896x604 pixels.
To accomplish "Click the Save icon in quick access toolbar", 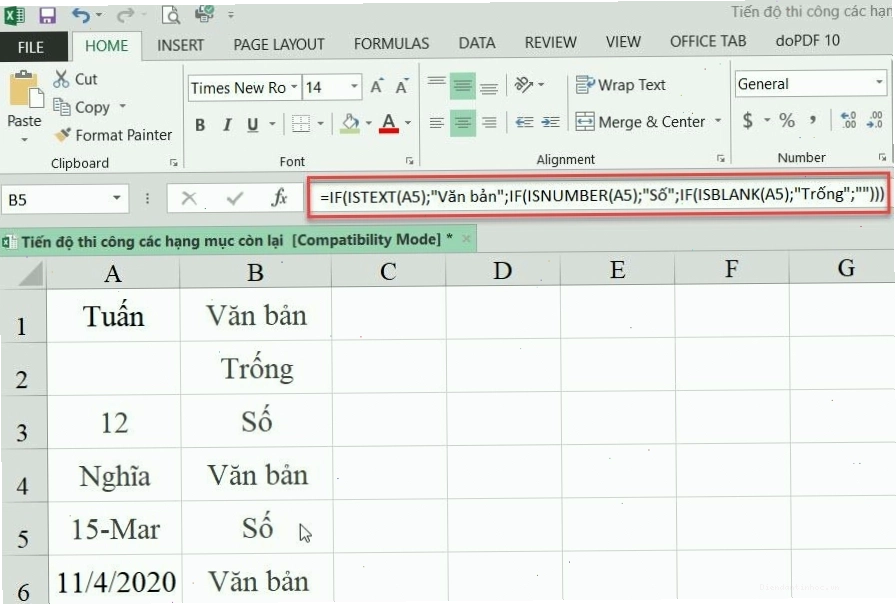I will coord(47,15).
